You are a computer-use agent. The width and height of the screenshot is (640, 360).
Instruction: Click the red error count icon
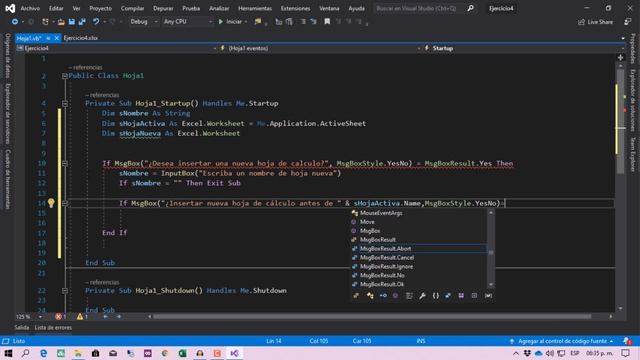click(58, 317)
